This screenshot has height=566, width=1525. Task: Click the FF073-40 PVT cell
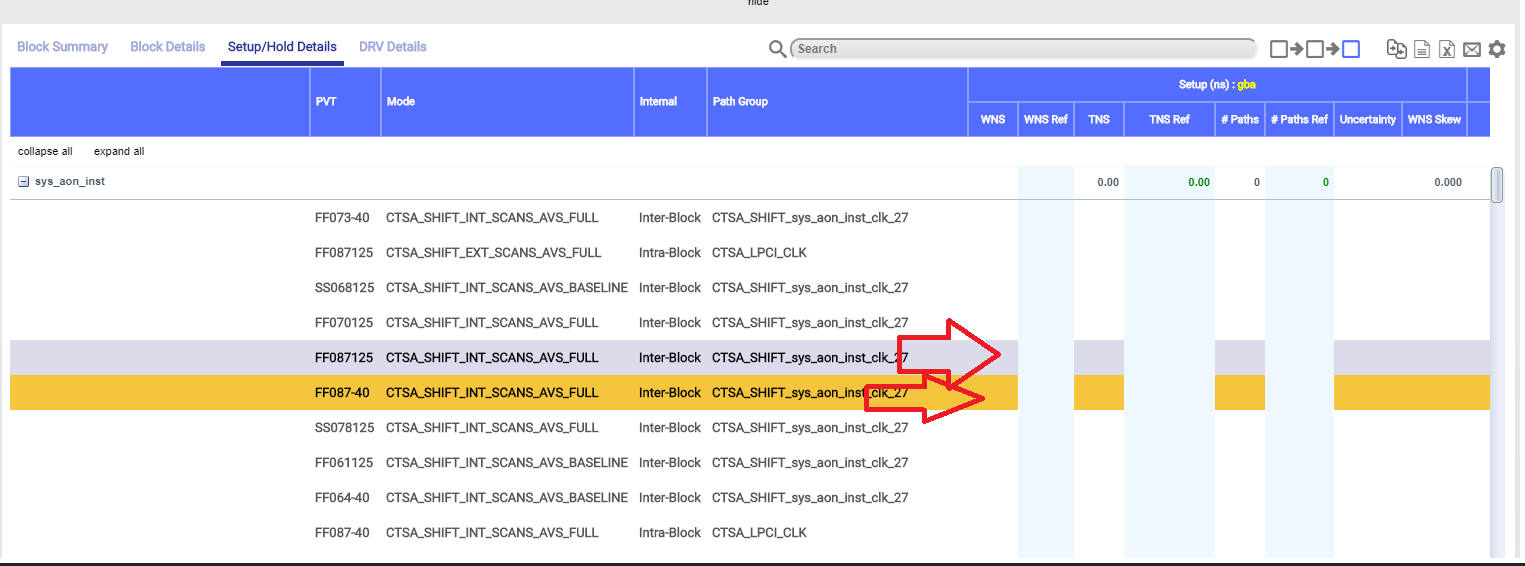point(342,218)
